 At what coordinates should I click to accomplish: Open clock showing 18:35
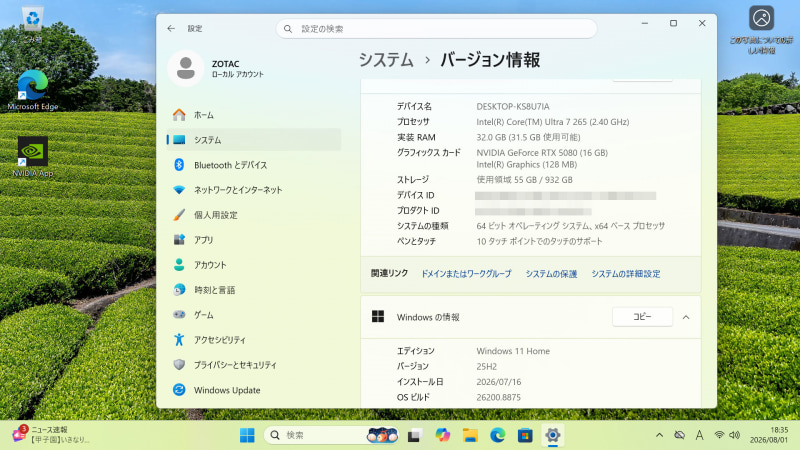click(x=769, y=435)
